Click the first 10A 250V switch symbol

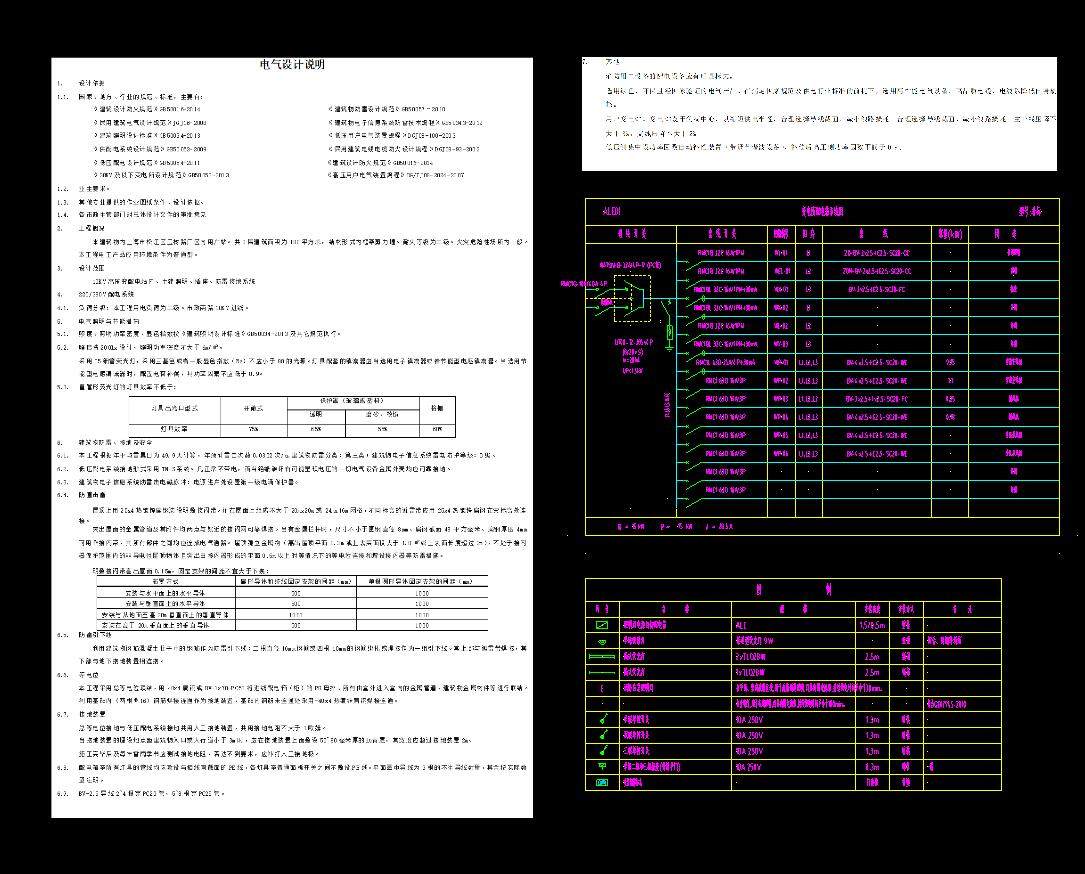pyautogui.click(x=602, y=719)
